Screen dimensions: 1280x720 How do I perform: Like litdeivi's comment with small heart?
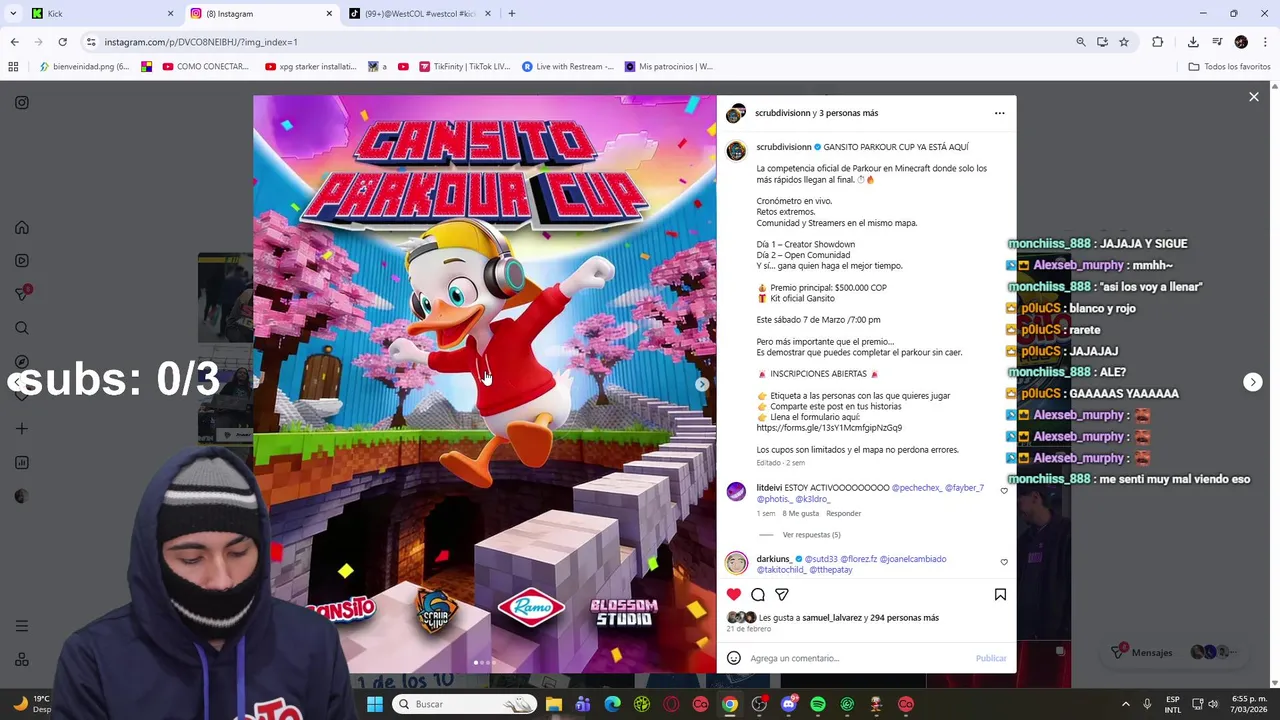click(1004, 491)
